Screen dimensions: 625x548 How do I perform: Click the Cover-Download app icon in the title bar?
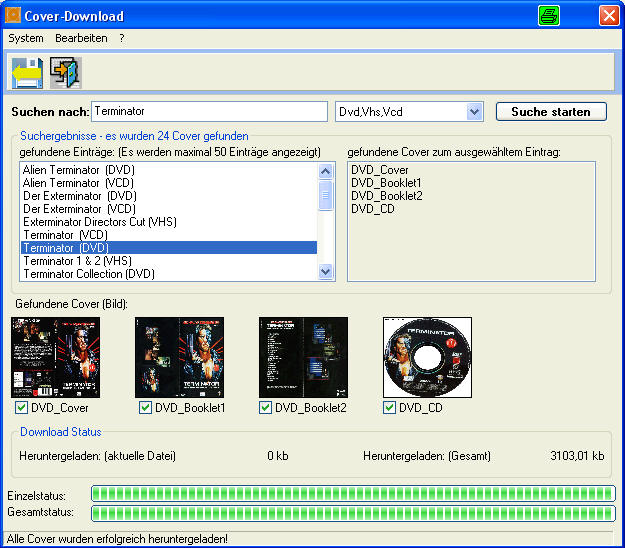[13, 15]
